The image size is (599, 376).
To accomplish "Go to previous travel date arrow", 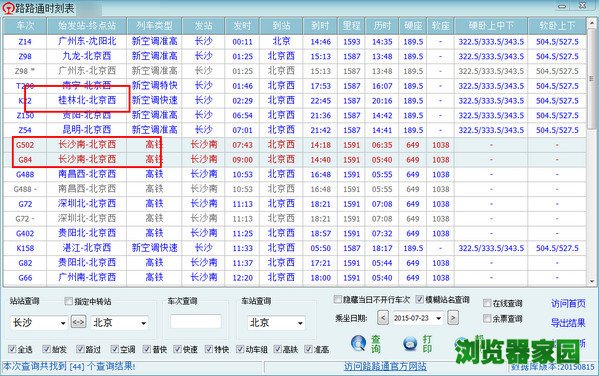I will [x=383, y=318].
